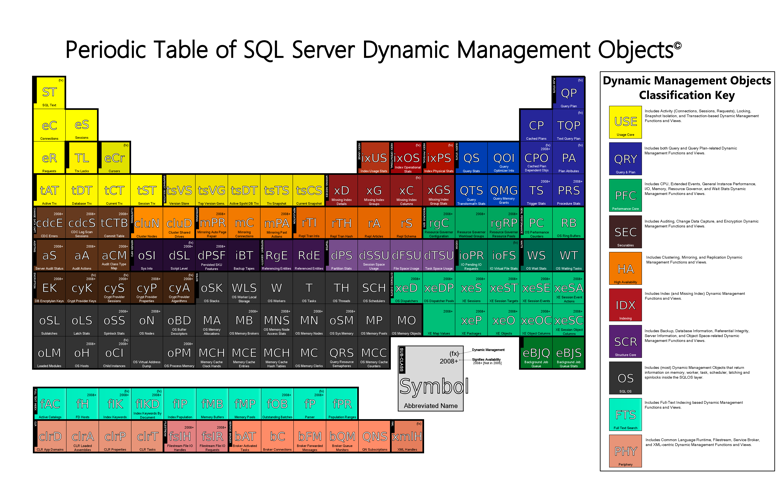Viewport: 780px width, 488px height.
Task: Click the xeSA green cell
Action: tap(569, 288)
